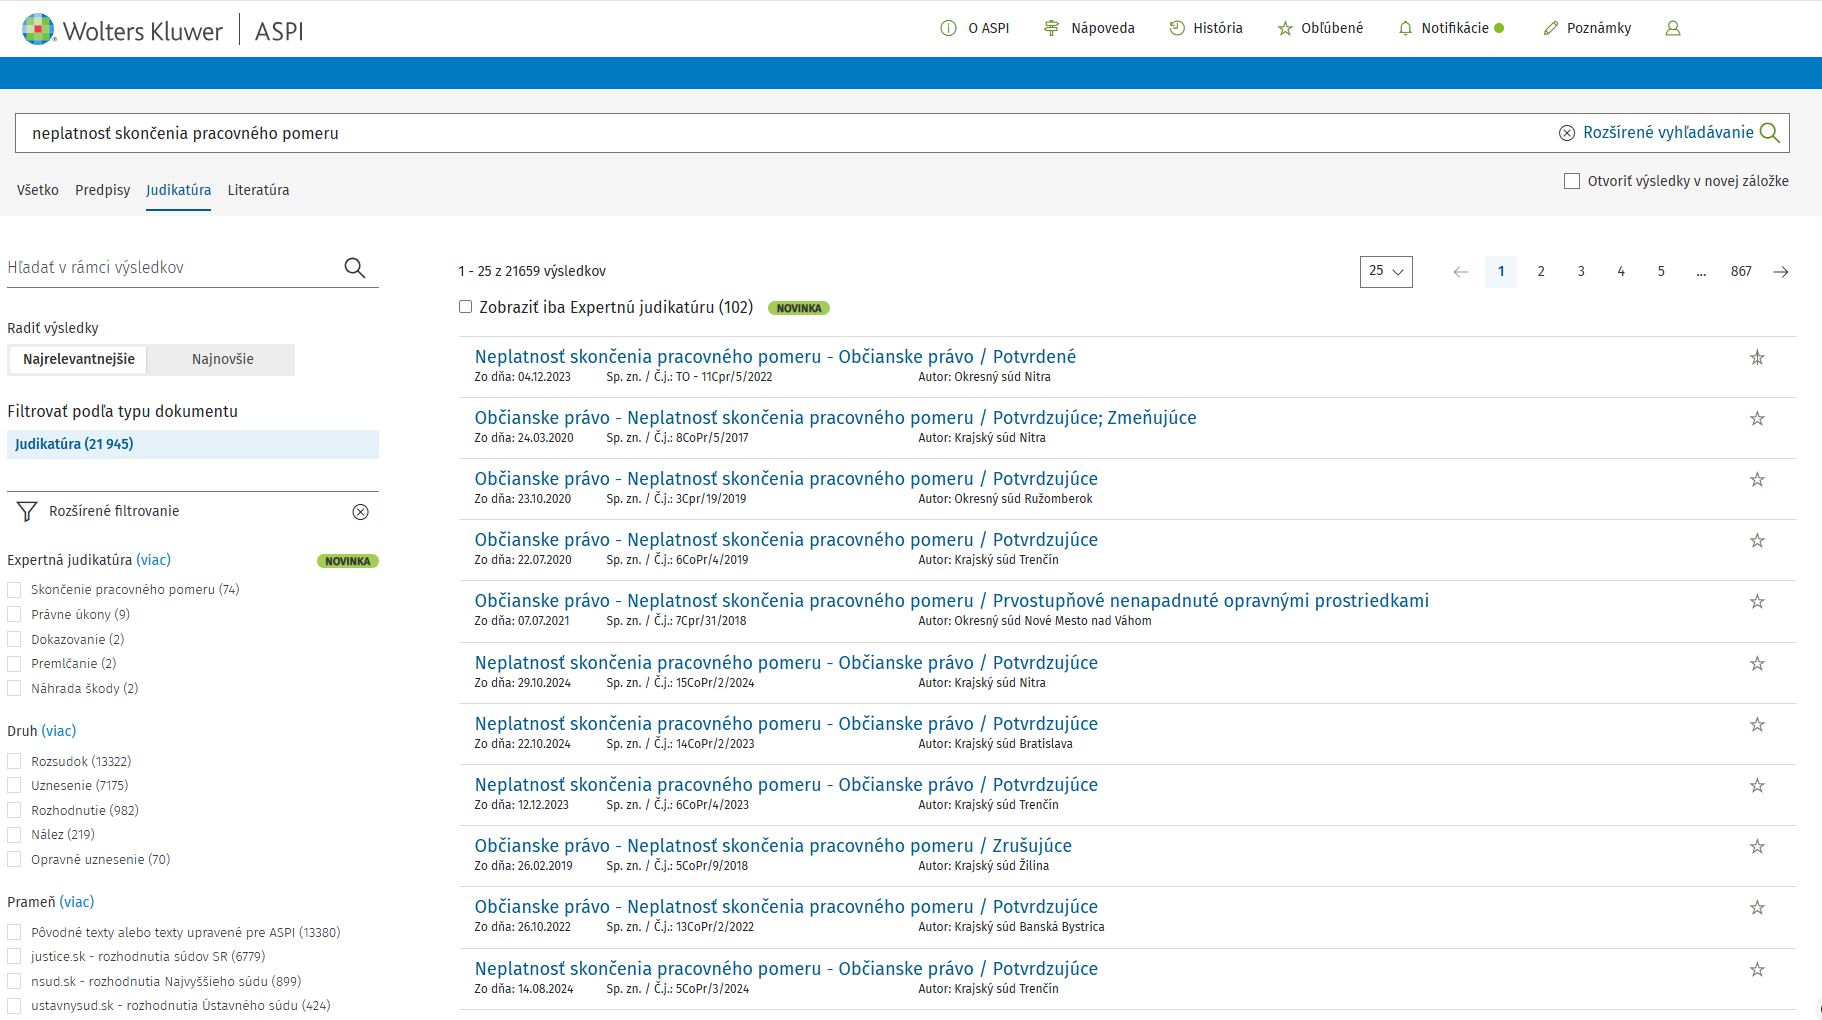Star the Okresný súd Ružomberok result as favorite
1822x1020 pixels.
coord(1757,480)
